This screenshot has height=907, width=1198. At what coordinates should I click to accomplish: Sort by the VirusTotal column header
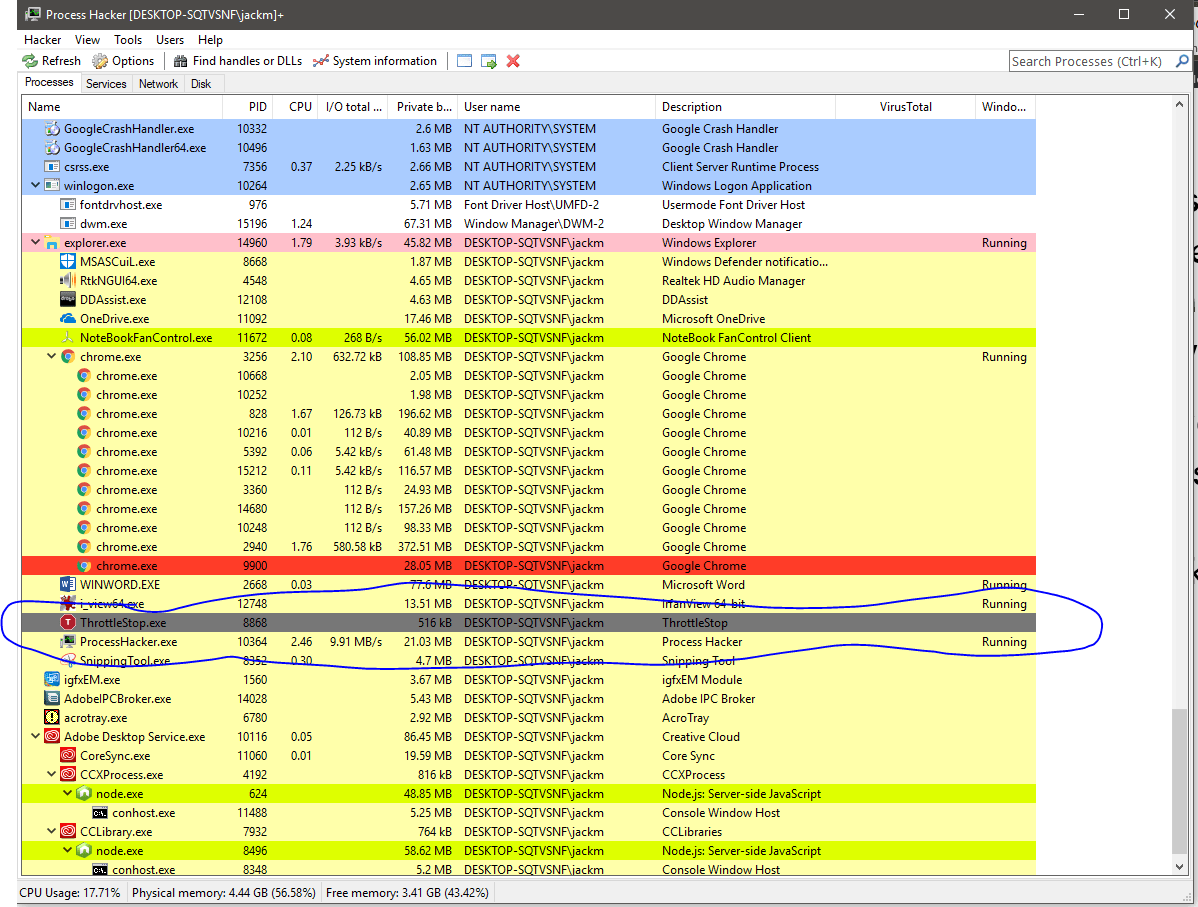click(x=905, y=107)
